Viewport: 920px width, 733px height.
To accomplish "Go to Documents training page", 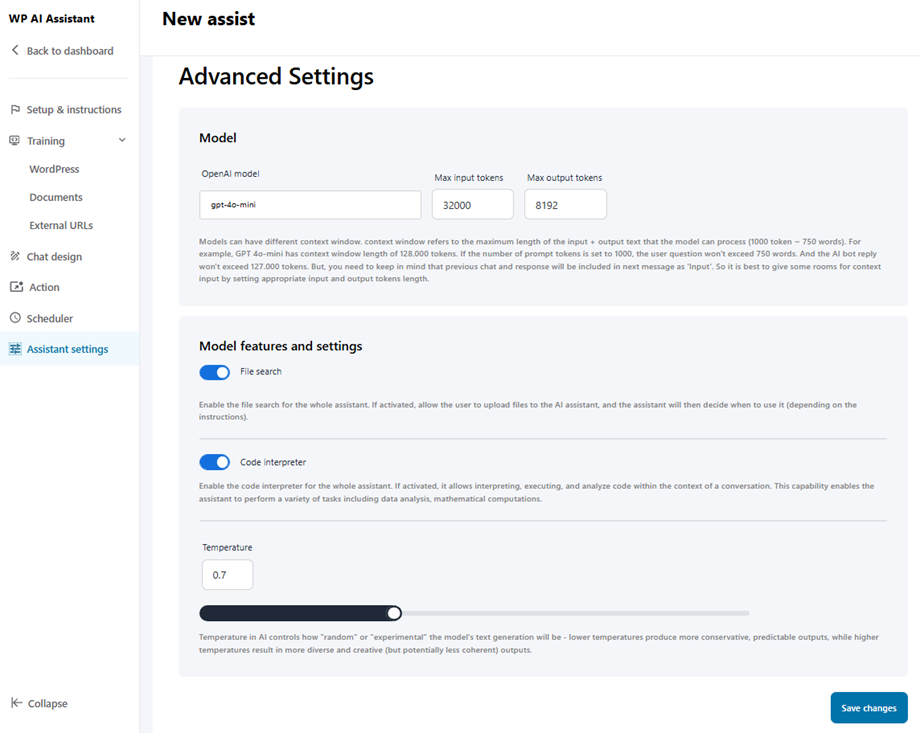I will pyautogui.click(x=56, y=197).
